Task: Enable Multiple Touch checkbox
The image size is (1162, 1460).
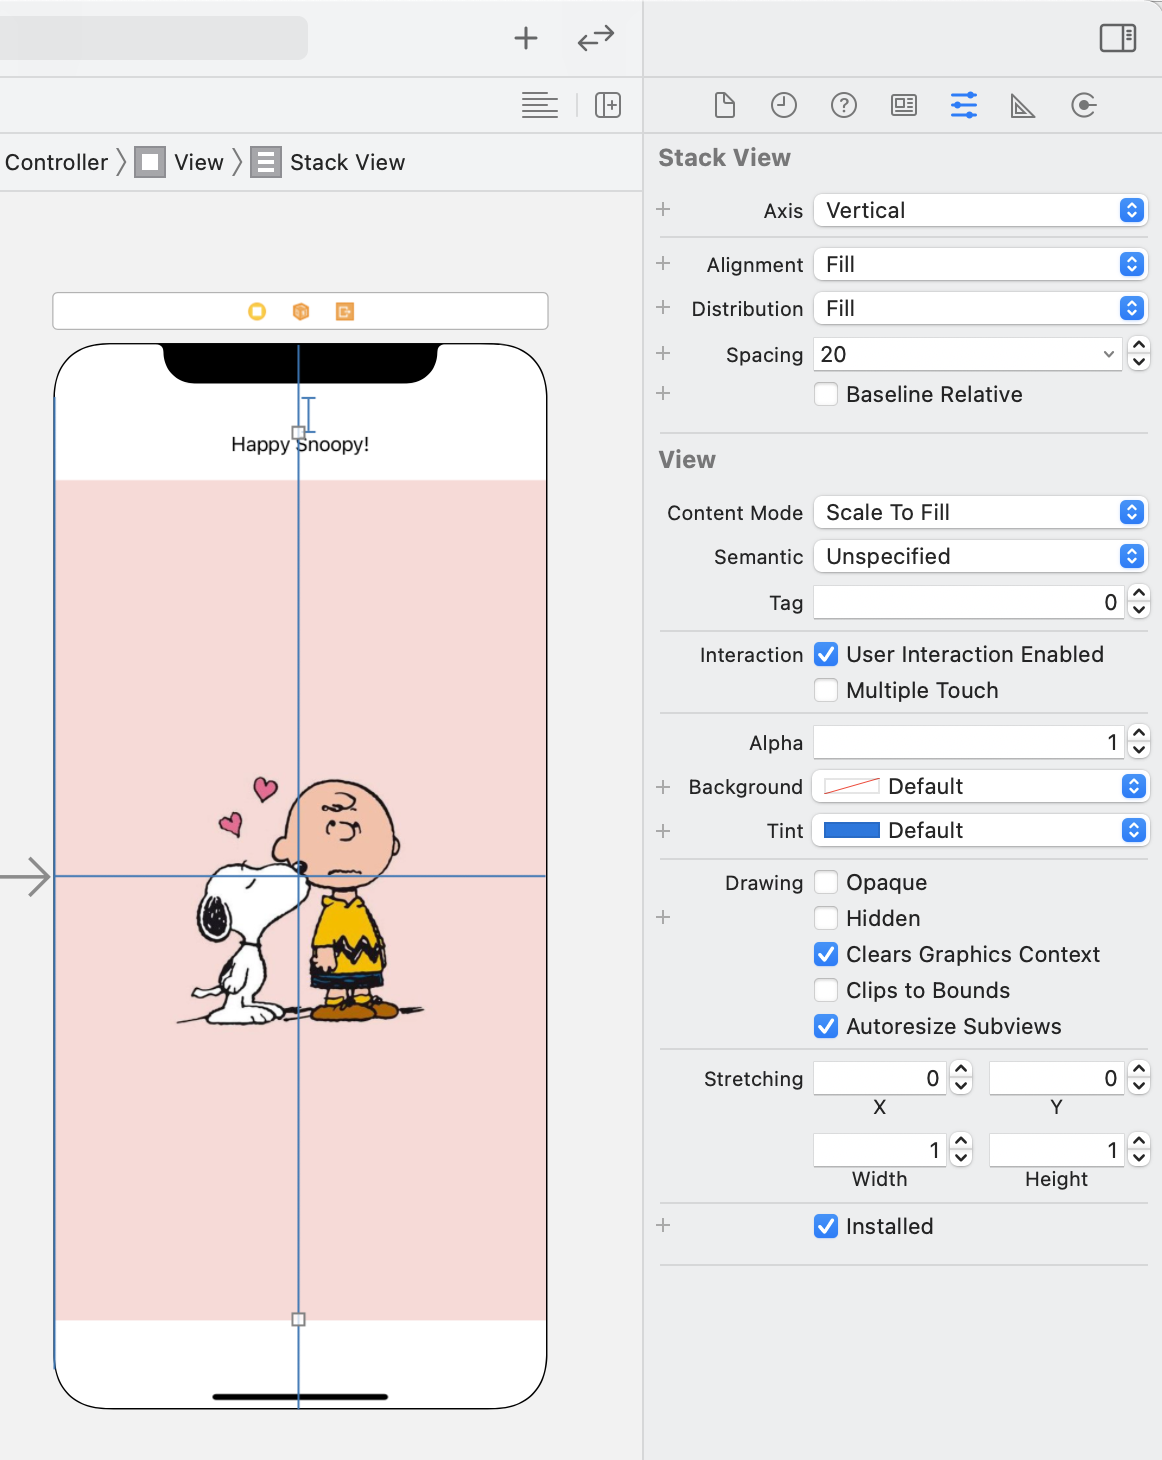Action: coord(826,690)
